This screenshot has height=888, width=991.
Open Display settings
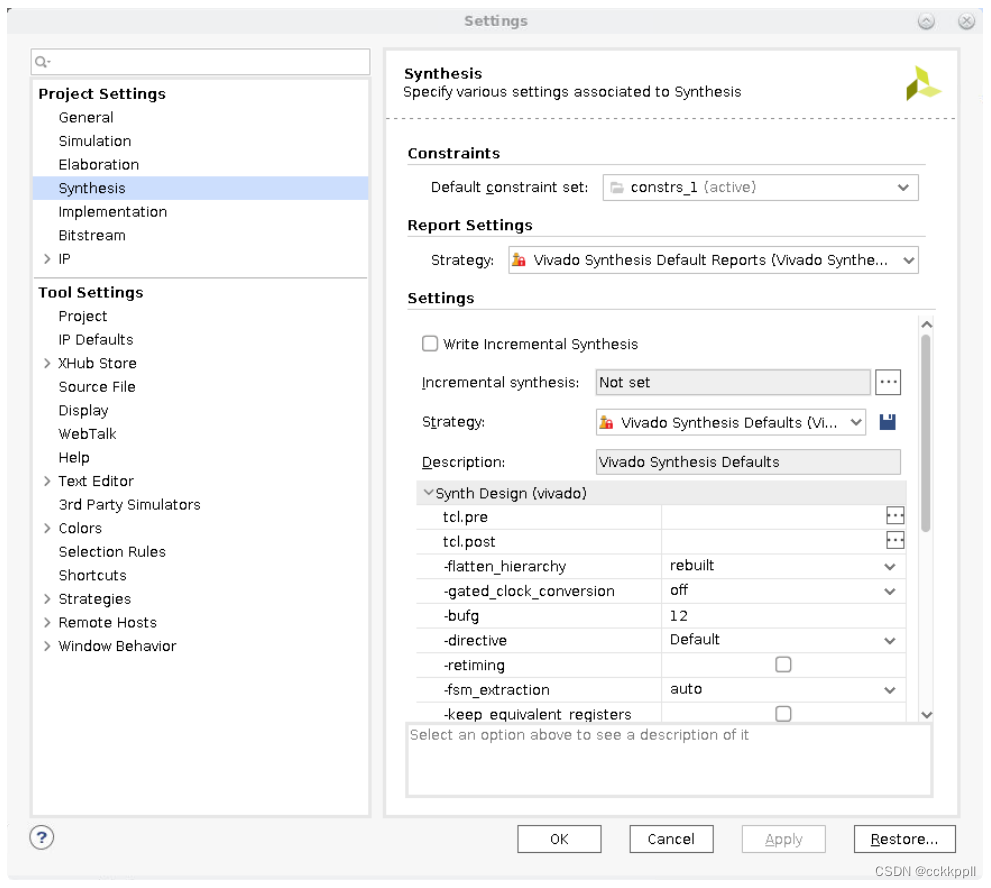pyautogui.click(x=83, y=410)
